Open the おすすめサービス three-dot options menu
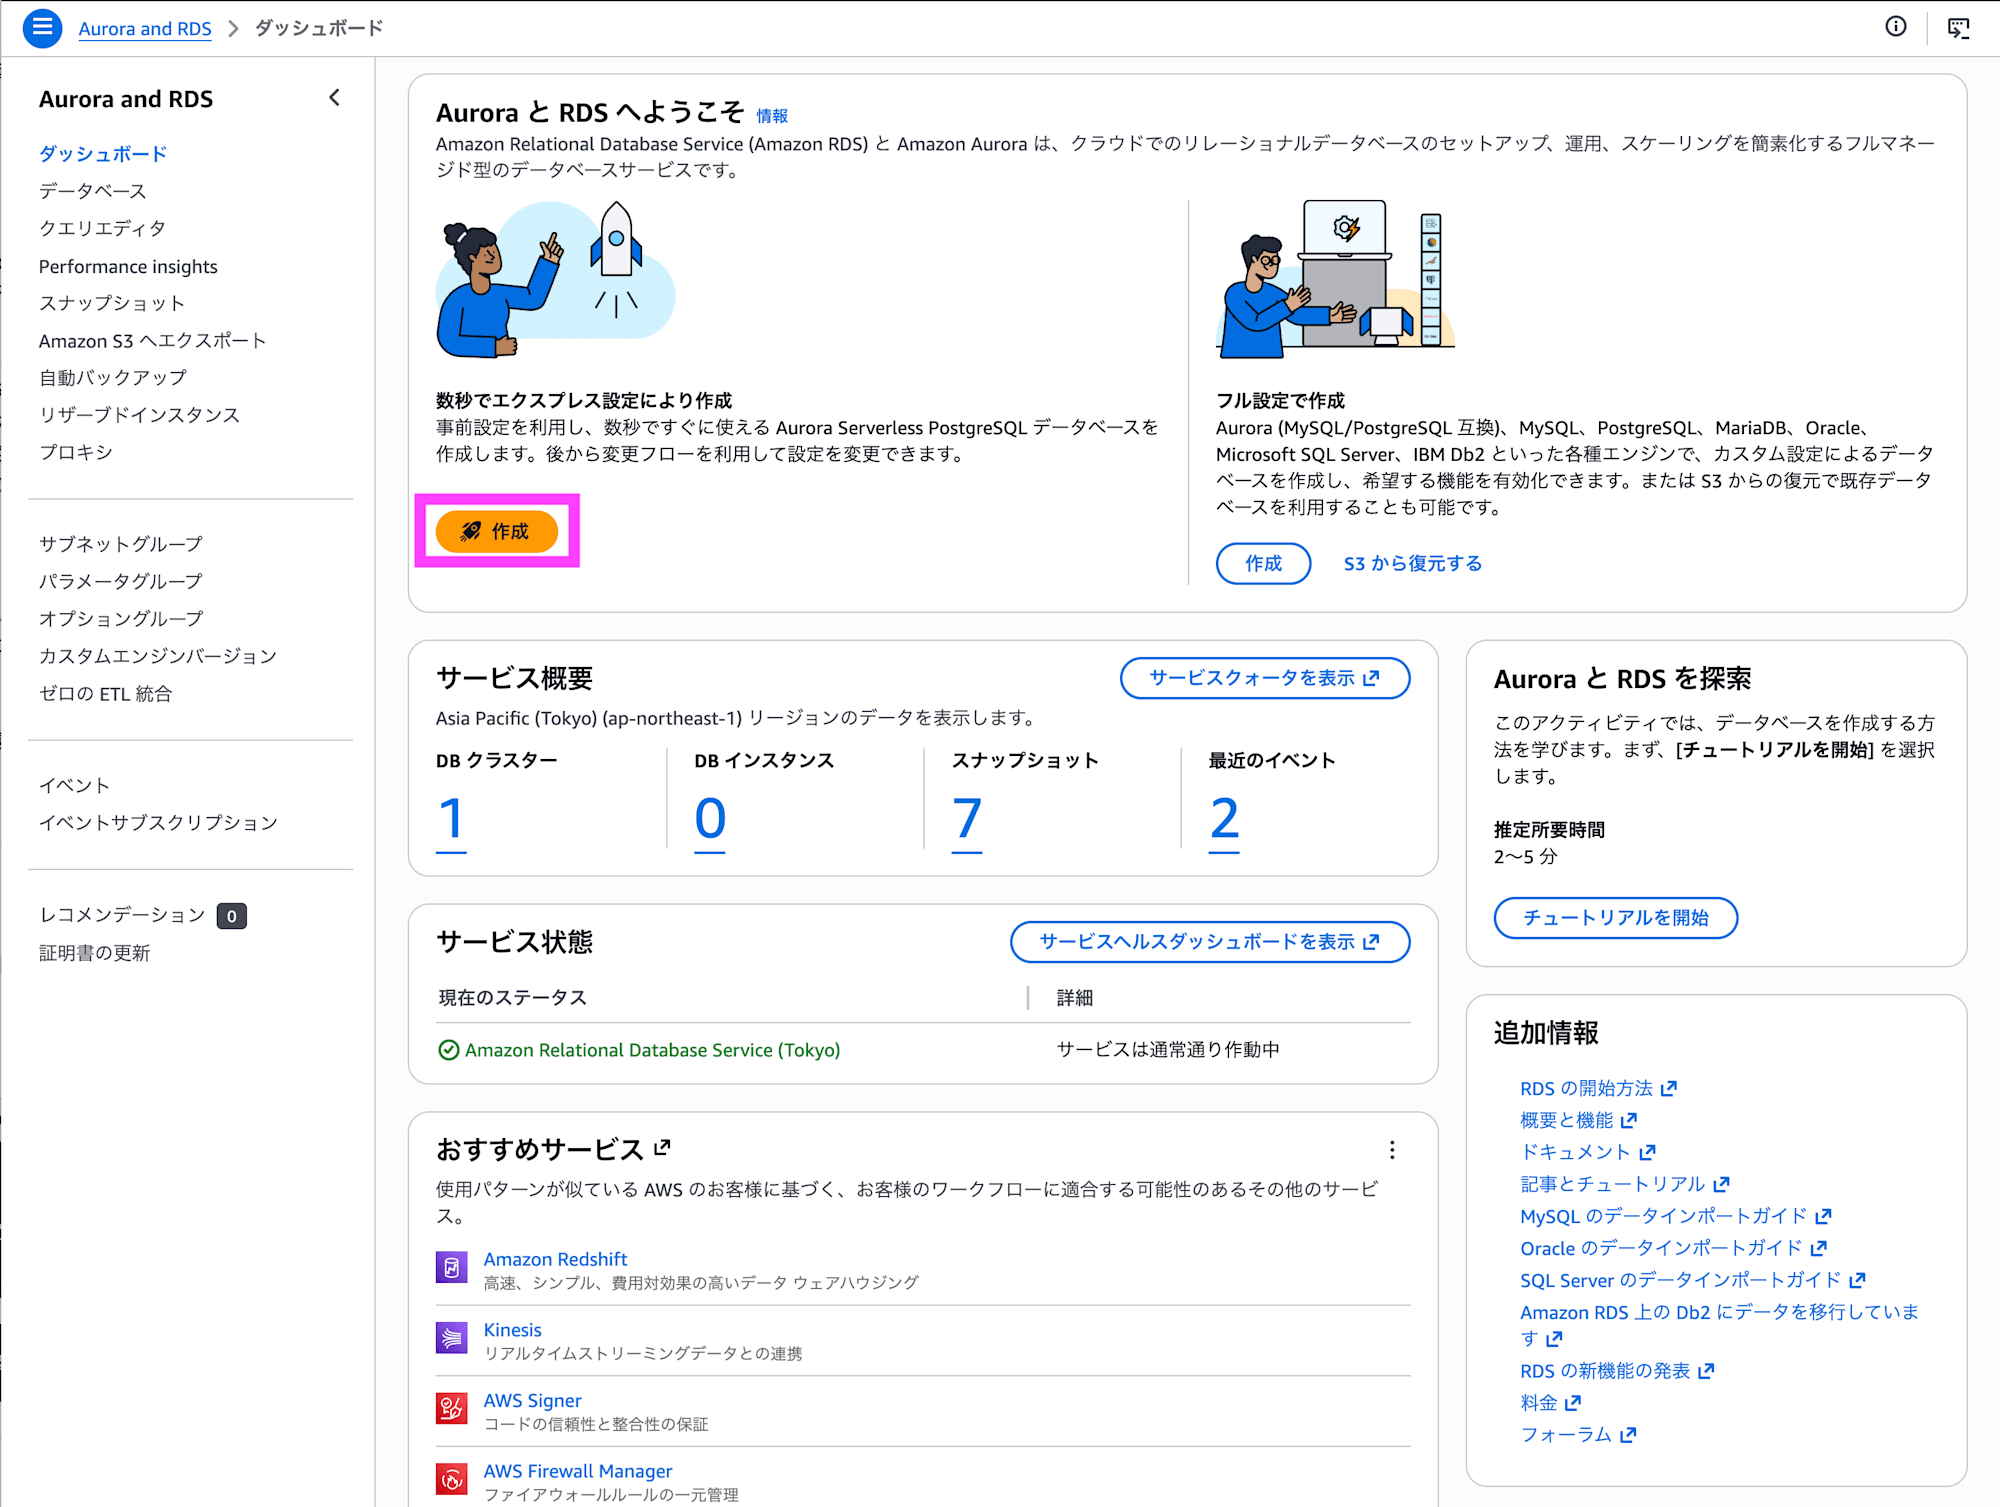The width and height of the screenshot is (2000, 1507). 1391,1150
